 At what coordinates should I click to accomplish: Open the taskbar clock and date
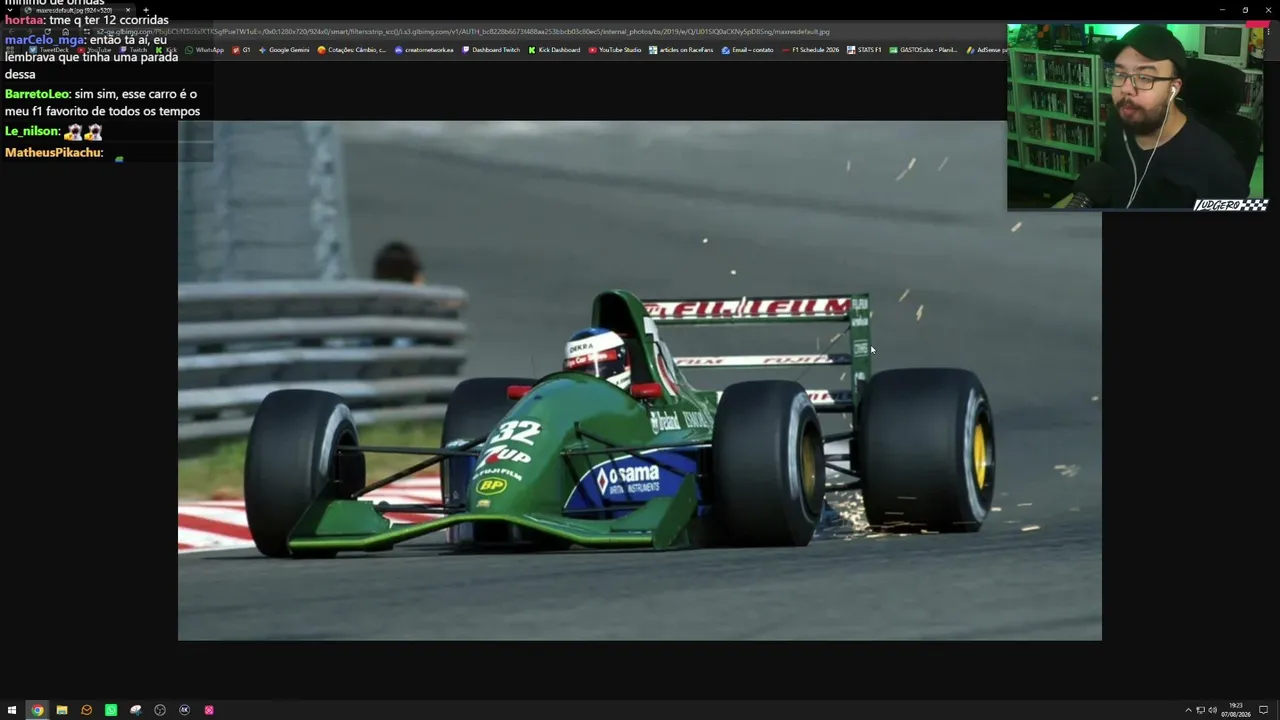[1236, 710]
